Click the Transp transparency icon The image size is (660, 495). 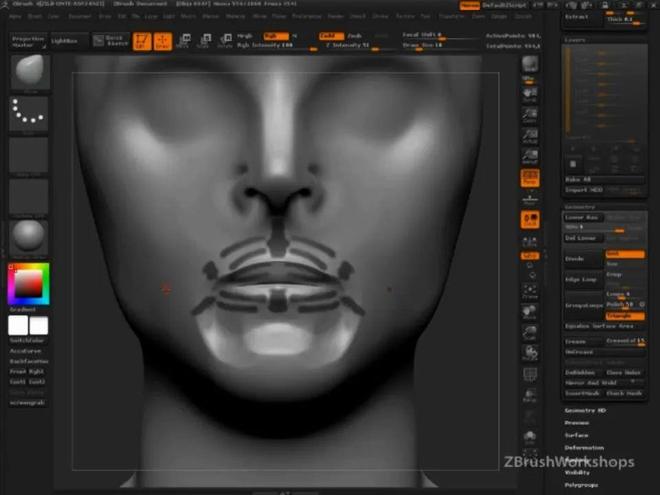click(530, 395)
